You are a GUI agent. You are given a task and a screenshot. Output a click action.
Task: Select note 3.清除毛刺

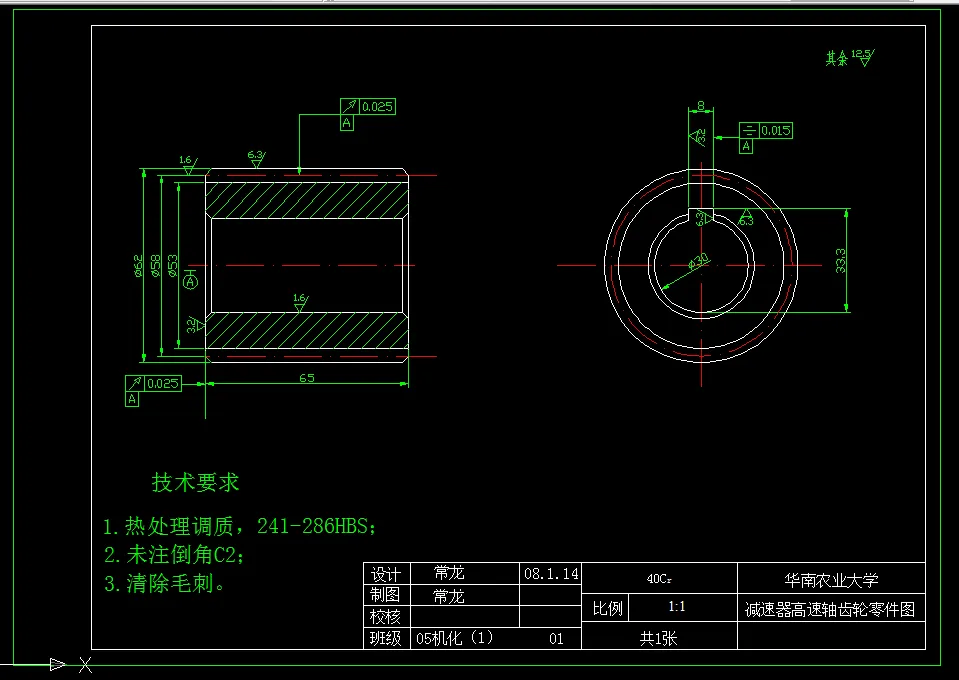pyautogui.click(x=164, y=583)
